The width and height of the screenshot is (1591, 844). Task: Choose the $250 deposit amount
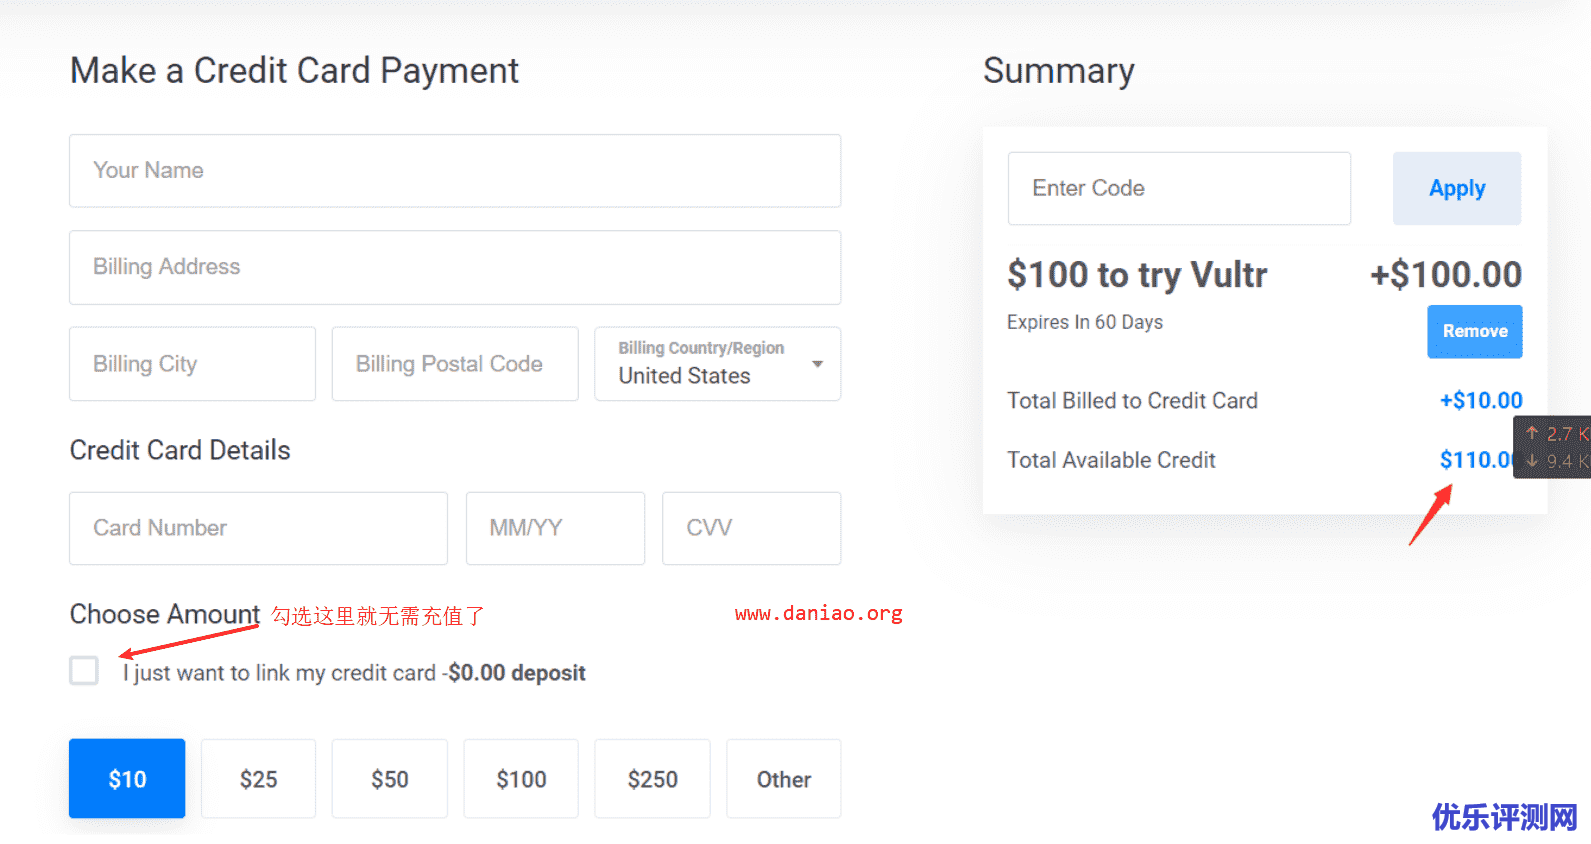[x=652, y=779]
